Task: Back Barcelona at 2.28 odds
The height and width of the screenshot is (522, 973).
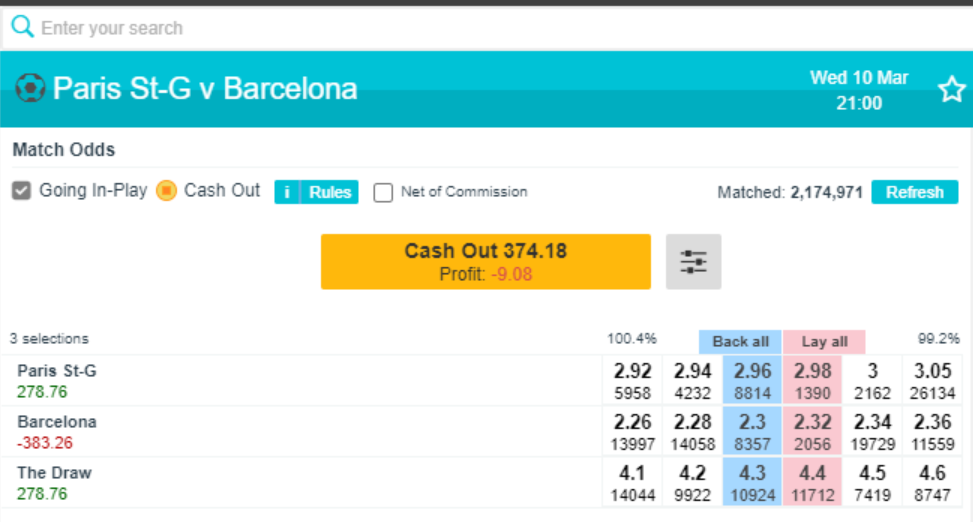Action: (x=693, y=432)
